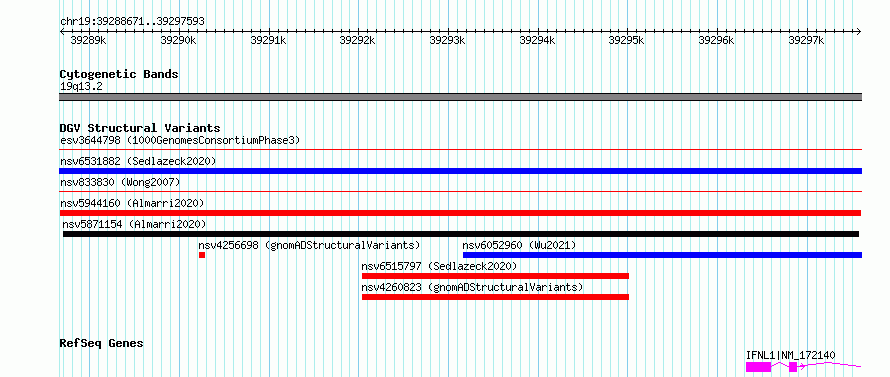
Task: Click the small nsv4256698 red variant square
Action: (202, 255)
